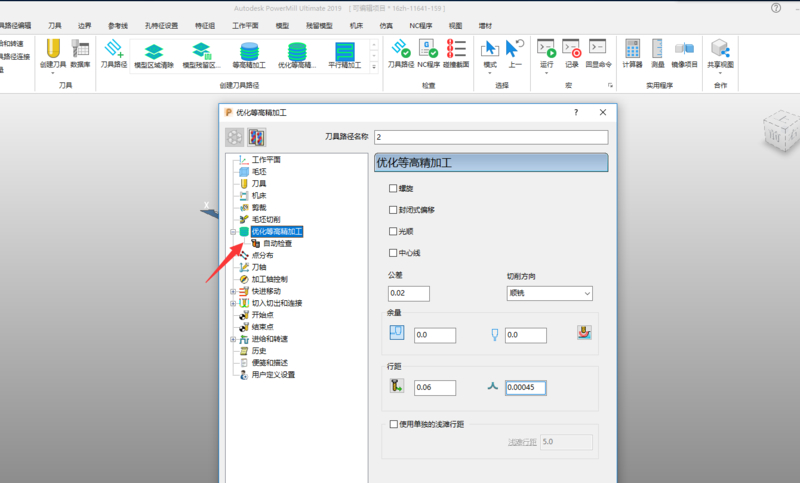Open the 参考线 ribbon tab
Image resolution: width=800 pixels, height=483 pixels.
[118, 26]
